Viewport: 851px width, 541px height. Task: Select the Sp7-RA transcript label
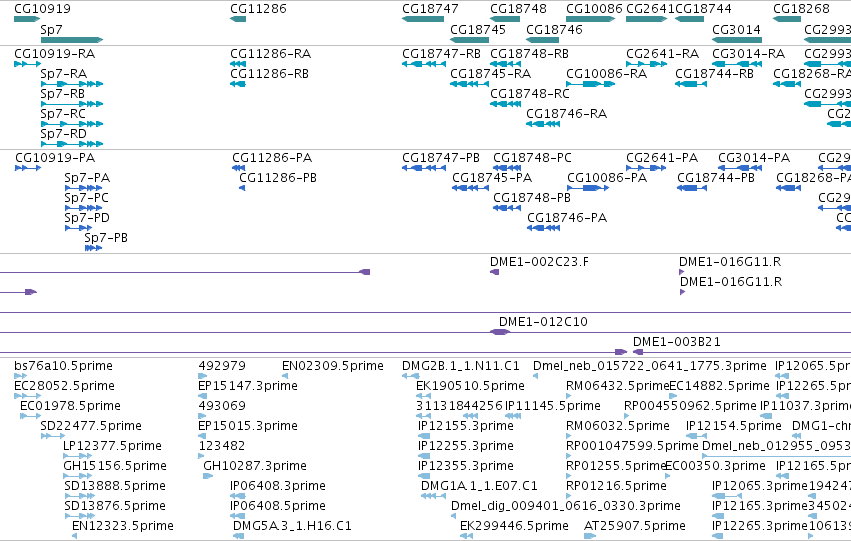click(x=63, y=74)
